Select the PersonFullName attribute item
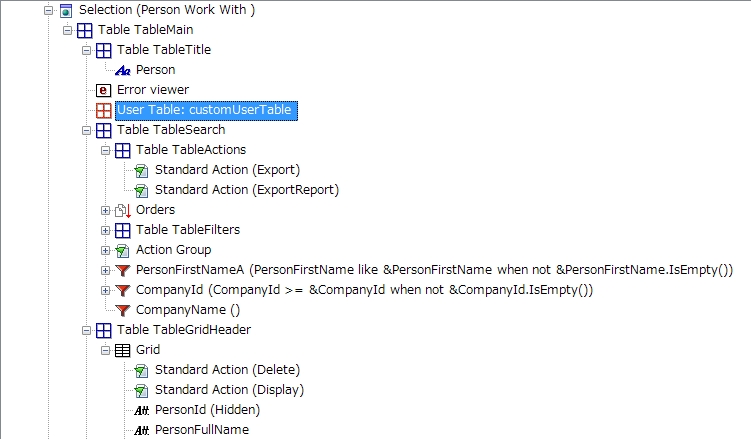Screen dimensions: 751x439 [x=202, y=430]
